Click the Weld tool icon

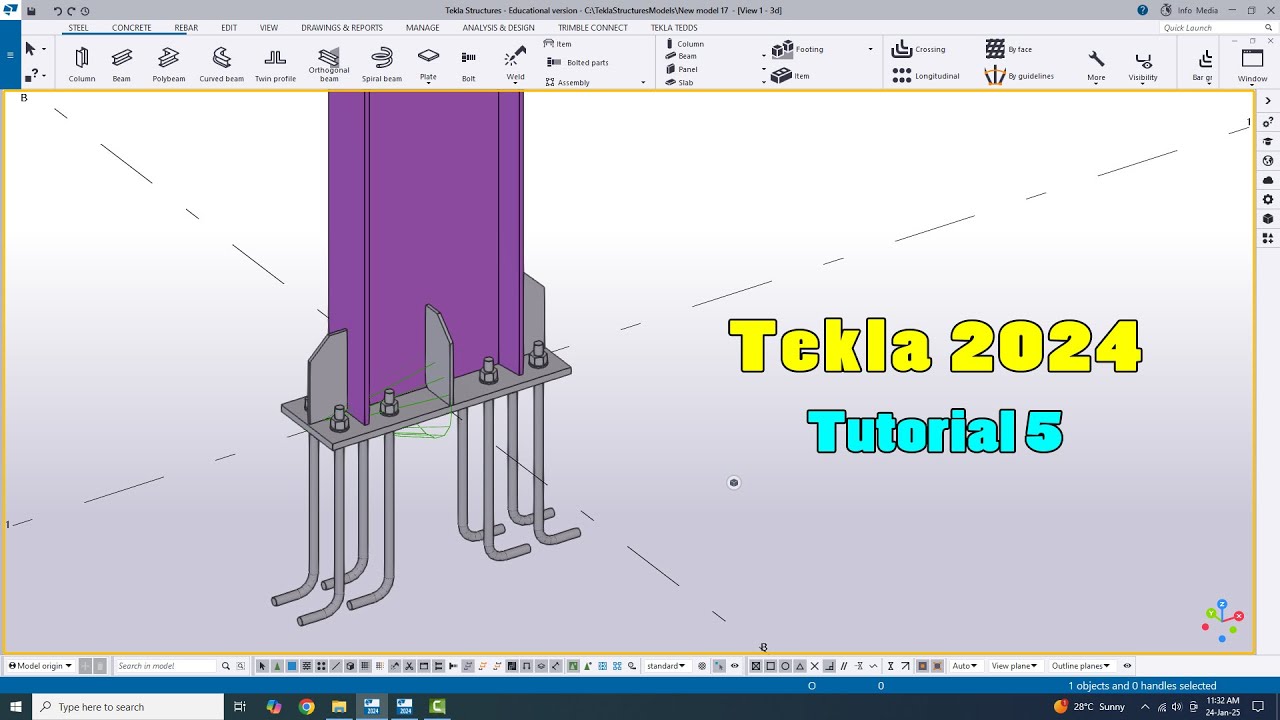click(515, 57)
